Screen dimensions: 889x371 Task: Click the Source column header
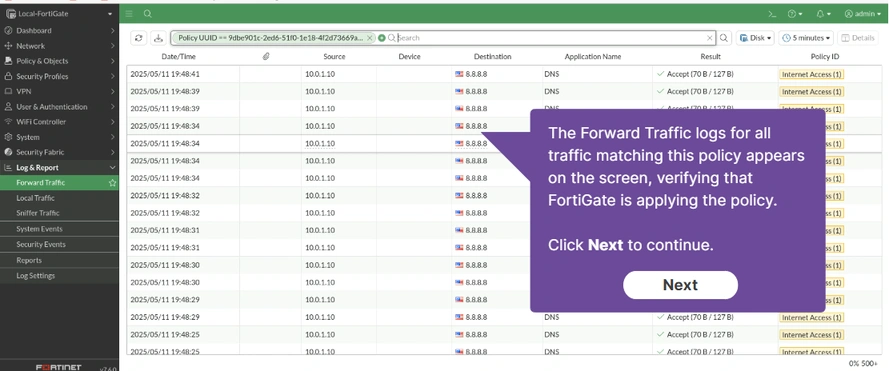click(x=335, y=57)
